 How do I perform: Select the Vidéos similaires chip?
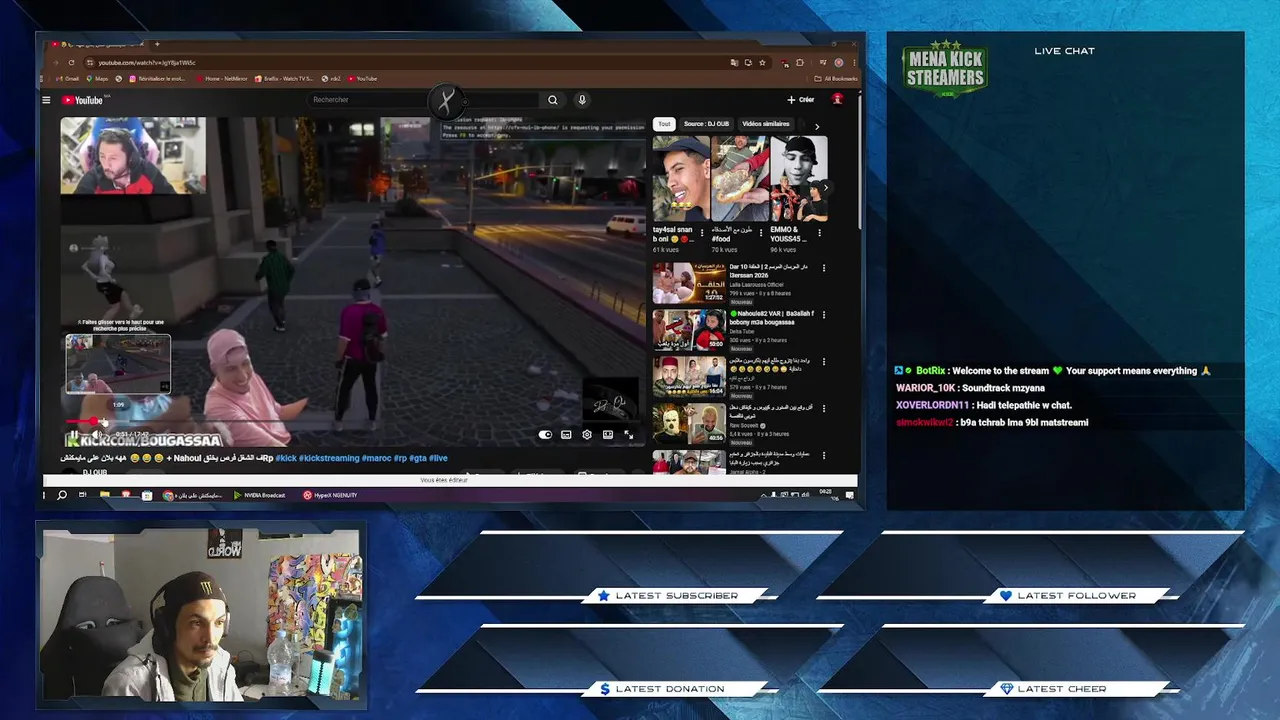(766, 124)
